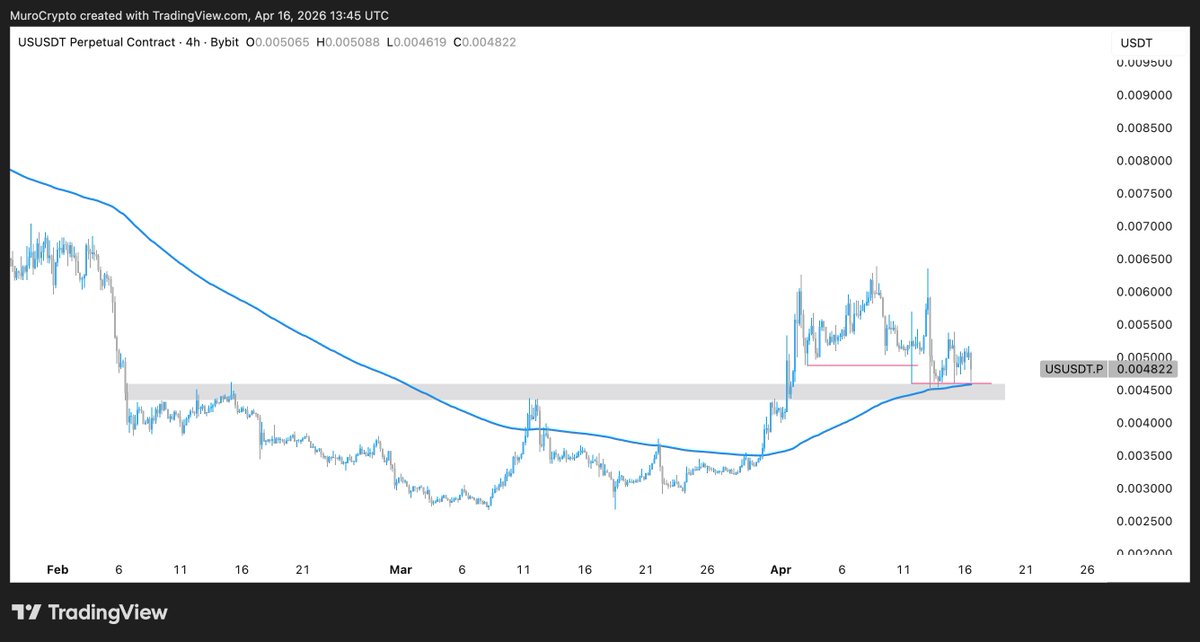Image resolution: width=1200 pixels, height=642 pixels.
Task: Click the Mar label on time axis
Action: coord(400,569)
